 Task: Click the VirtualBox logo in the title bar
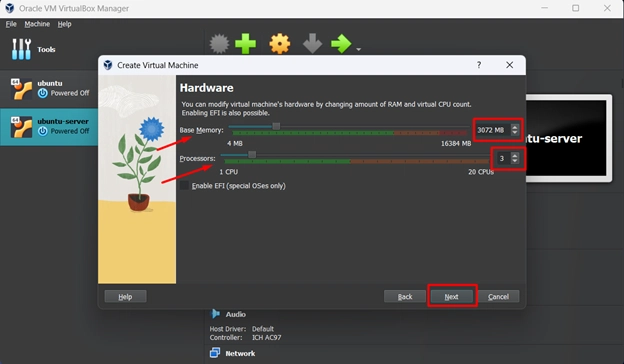coord(10,8)
